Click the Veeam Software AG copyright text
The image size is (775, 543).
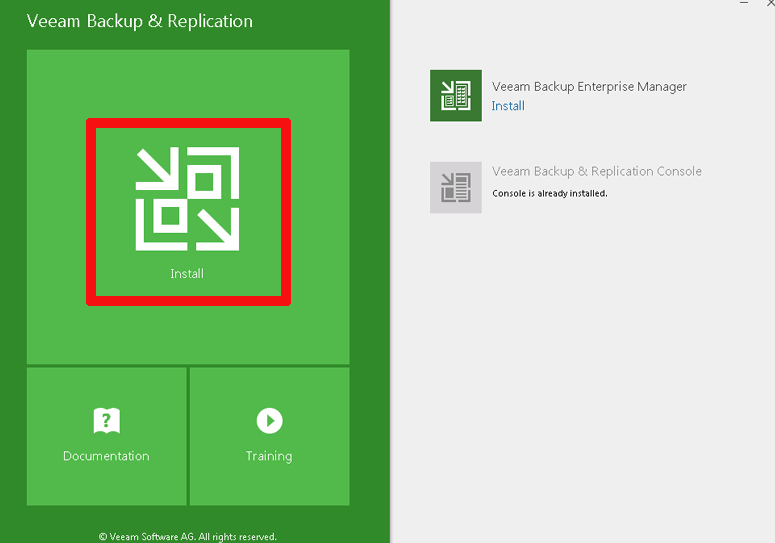[x=188, y=537]
